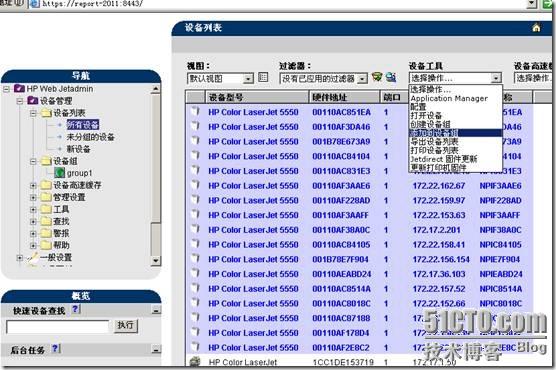Click the browser URL address field
Image resolution: width=556 pixels, height=370 pixels.
coord(284,4)
